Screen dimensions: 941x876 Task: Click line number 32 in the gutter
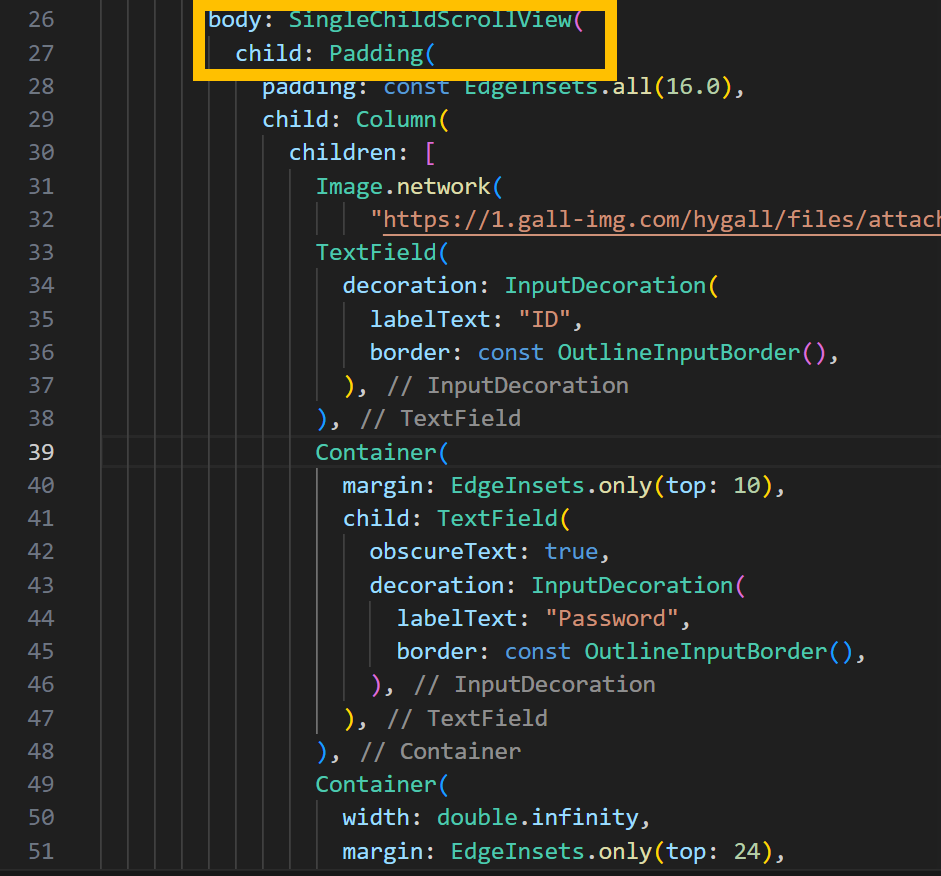click(x=41, y=219)
